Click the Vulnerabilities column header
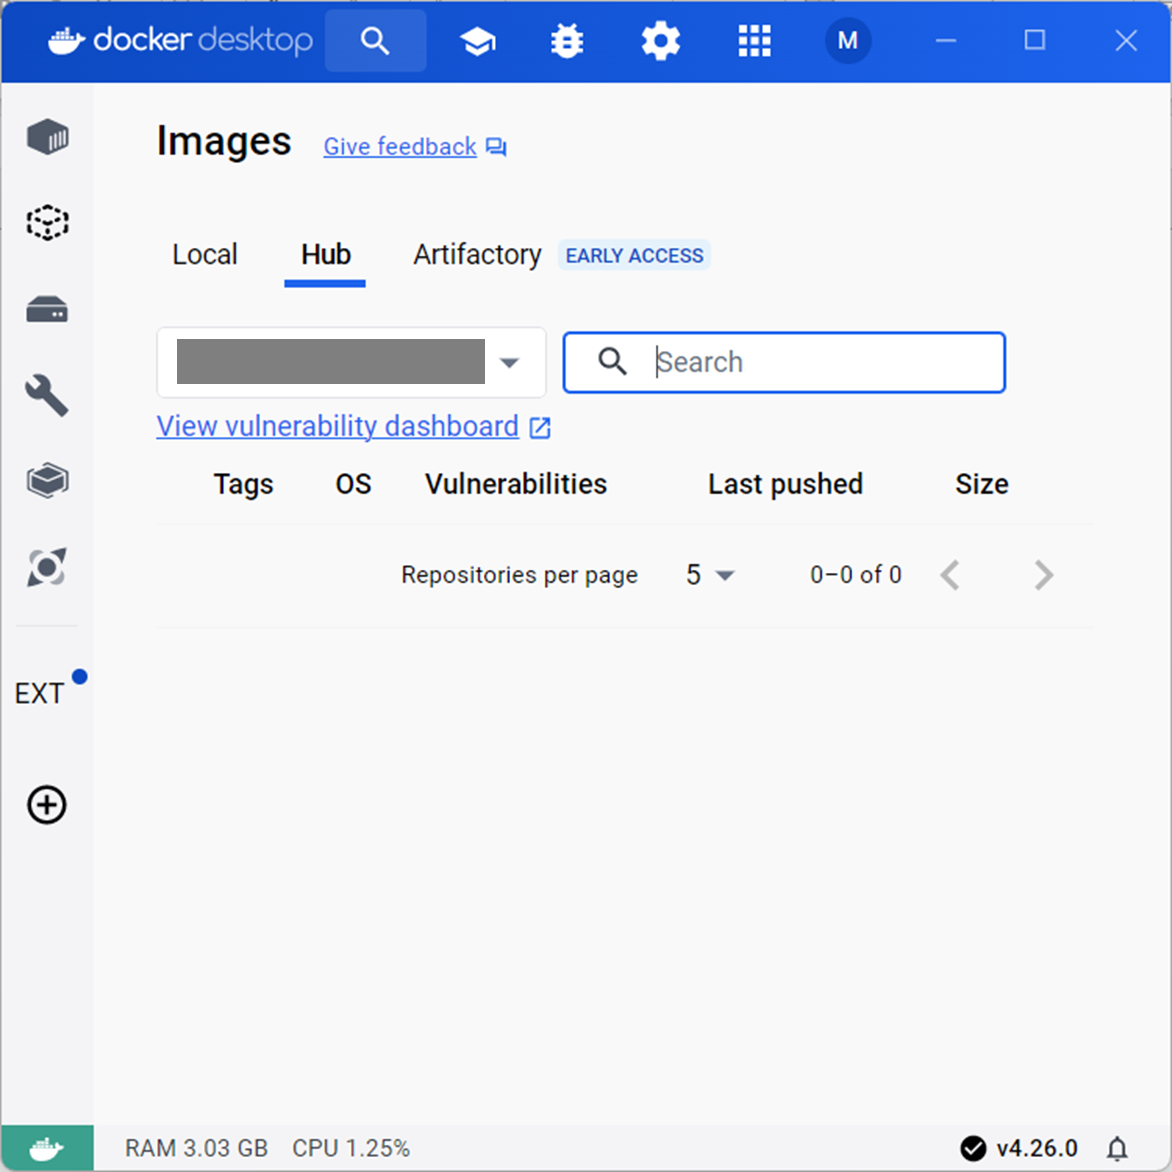1172x1172 pixels. pos(516,484)
